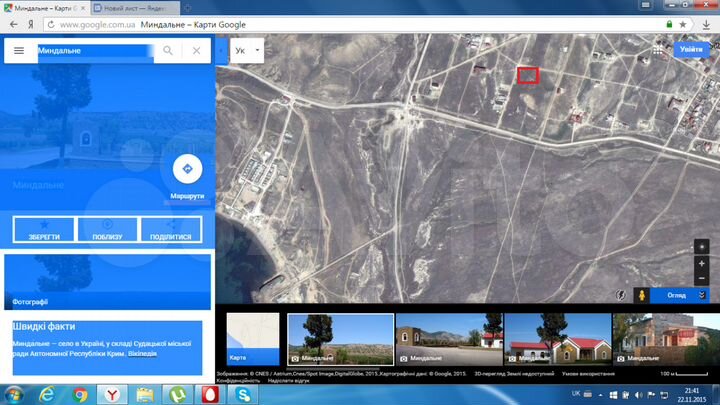The width and height of the screenshot is (720, 405).
Task: Open the Ук language dropdown
Action: (247, 50)
